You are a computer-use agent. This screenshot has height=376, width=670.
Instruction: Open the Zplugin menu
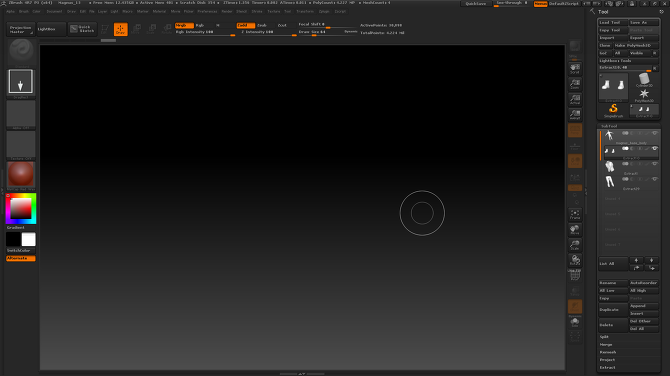pos(324,12)
